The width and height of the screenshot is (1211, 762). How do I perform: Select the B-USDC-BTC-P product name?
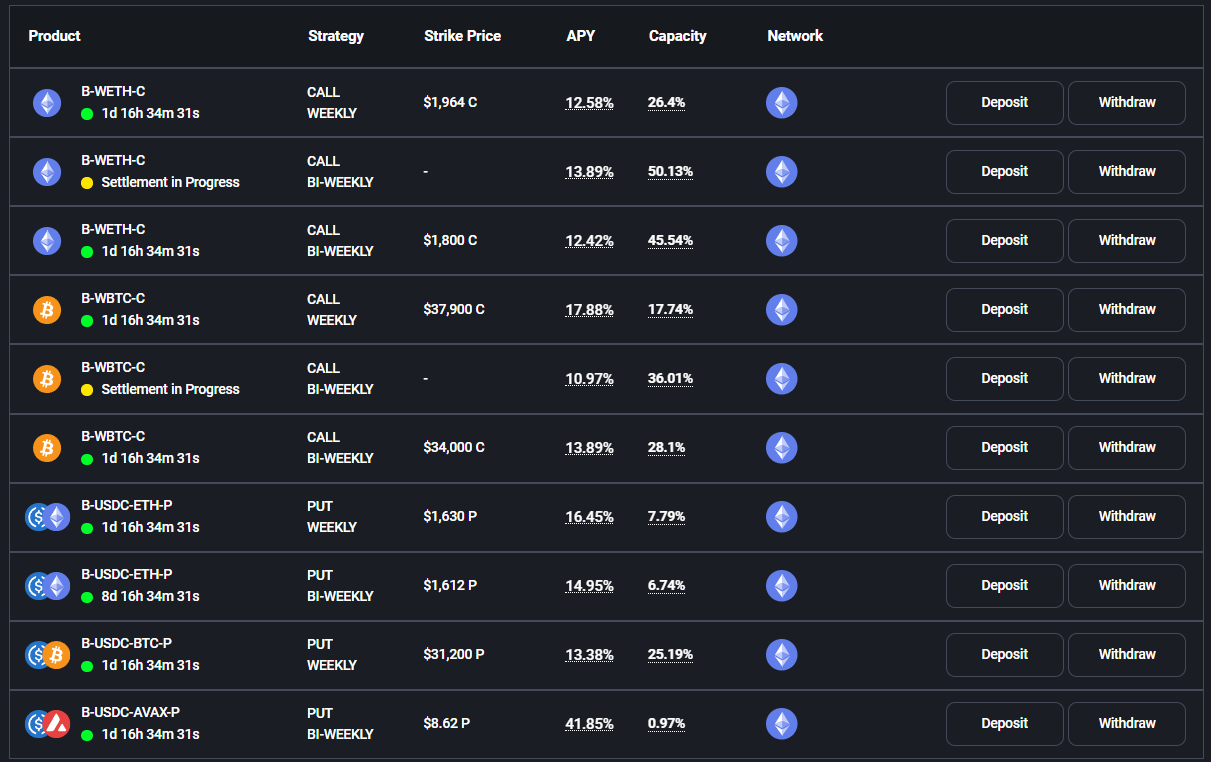pyautogui.click(x=126, y=643)
